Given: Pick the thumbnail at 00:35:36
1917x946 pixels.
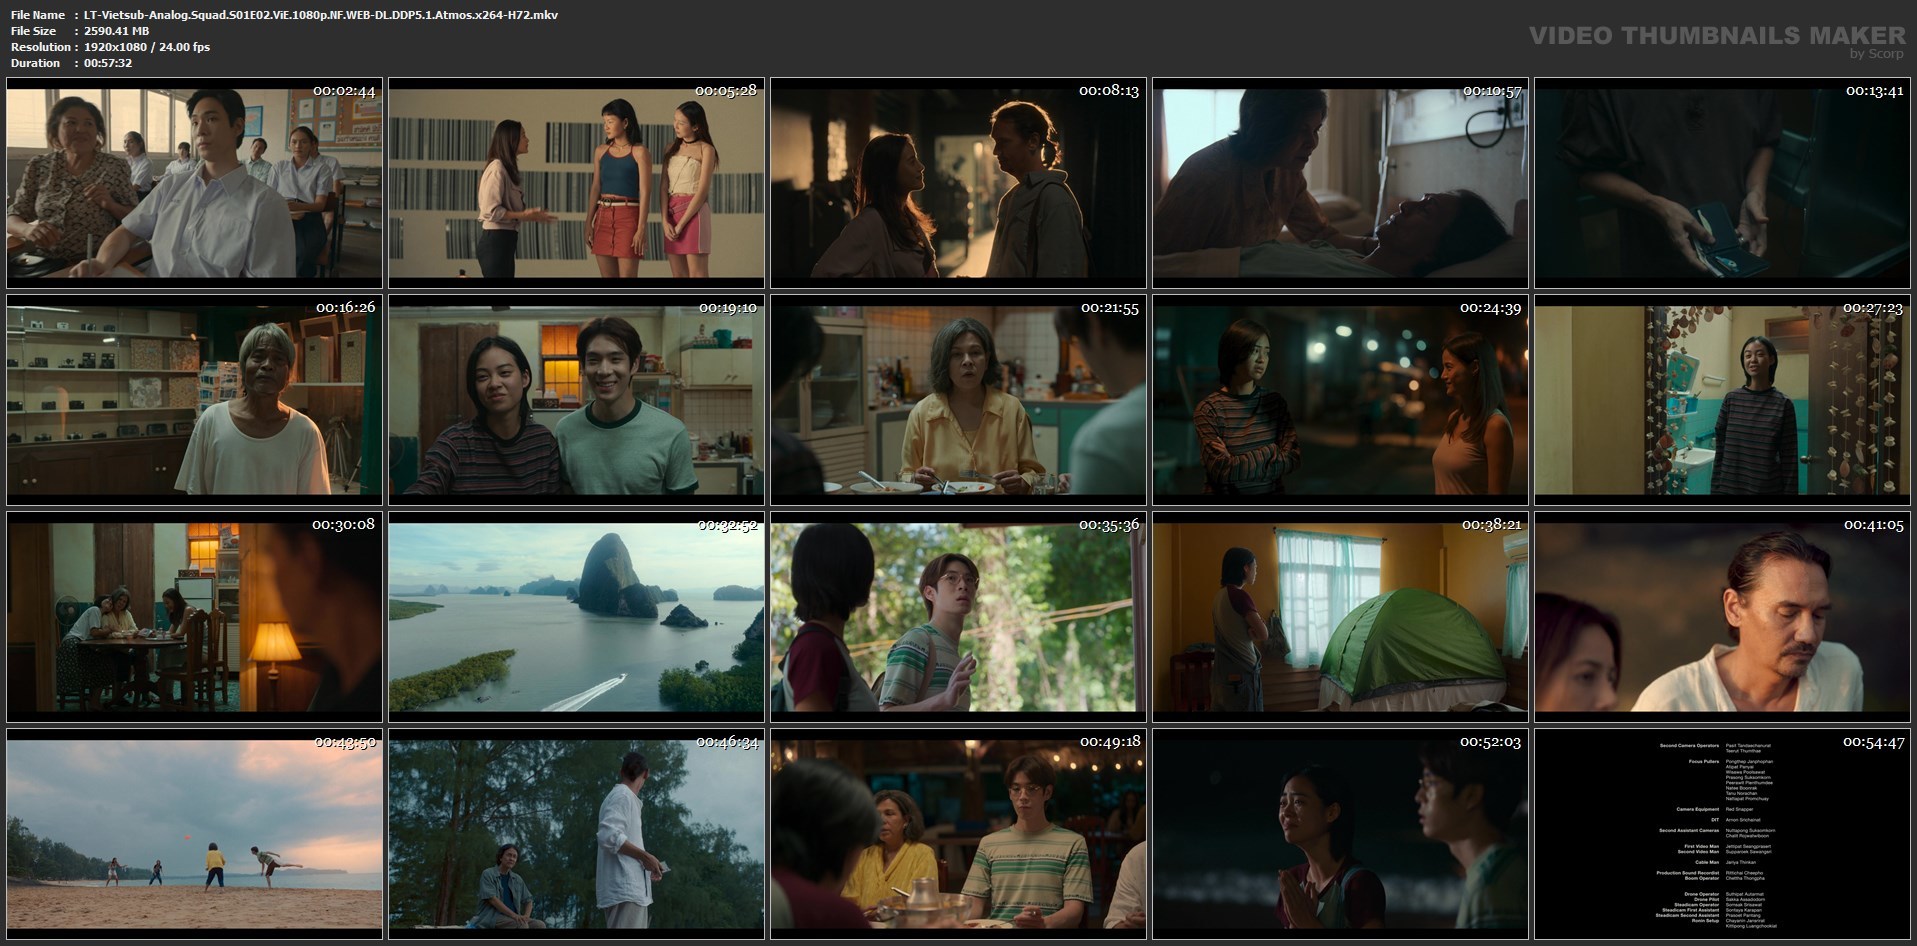Looking at the screenshot, I should [958, 617].
